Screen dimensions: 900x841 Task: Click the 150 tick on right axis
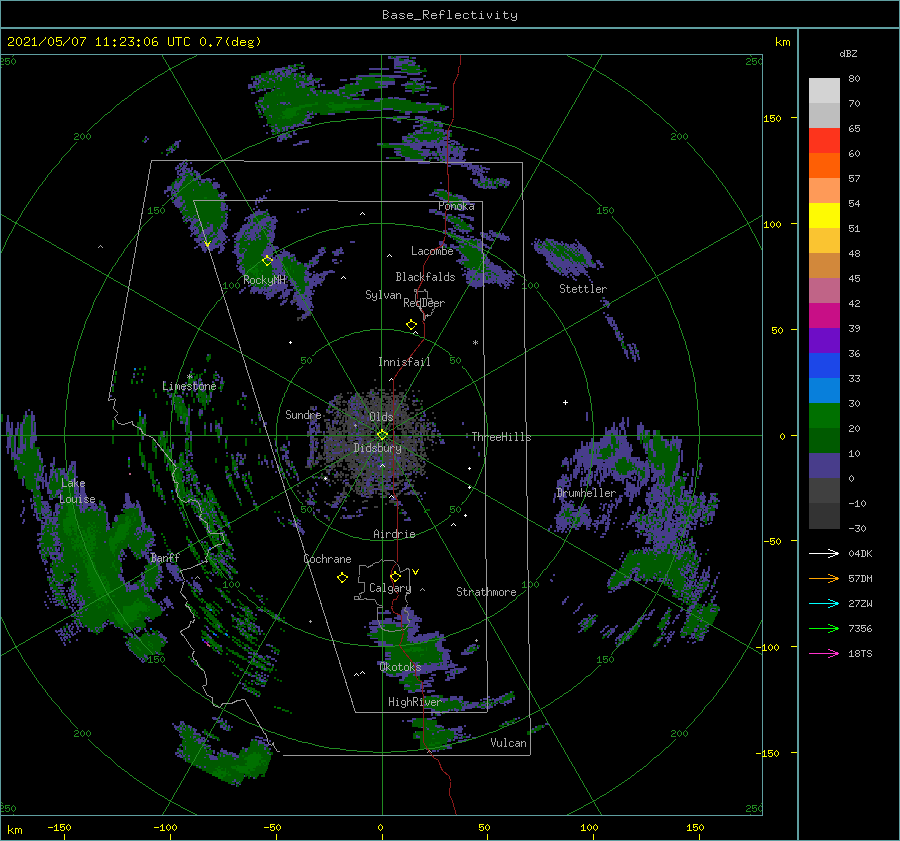(773, 118)
